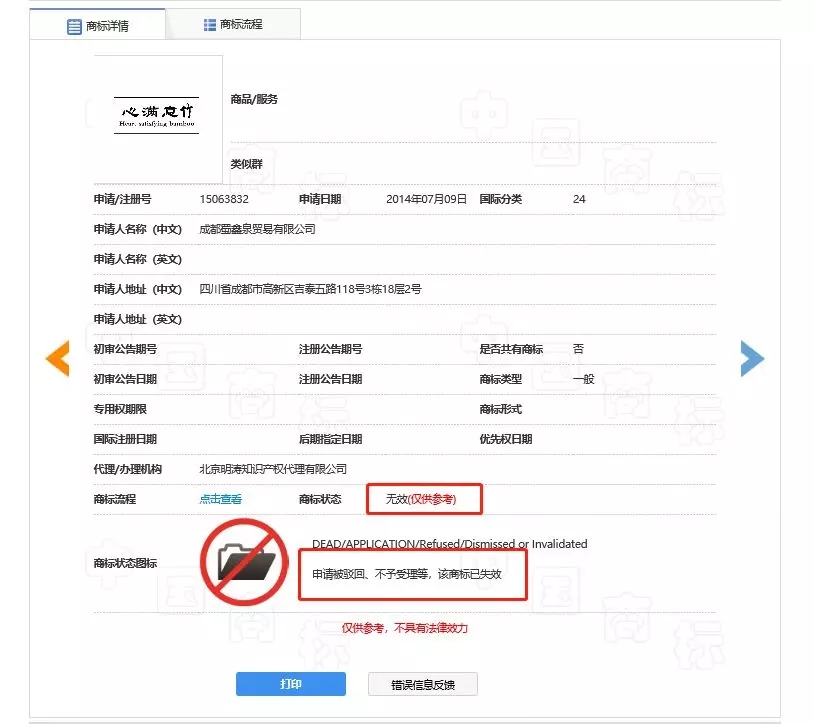Click the 申请被驳回 status description box
The height and width of the screenshot is (724, 813).
point(412,574)
